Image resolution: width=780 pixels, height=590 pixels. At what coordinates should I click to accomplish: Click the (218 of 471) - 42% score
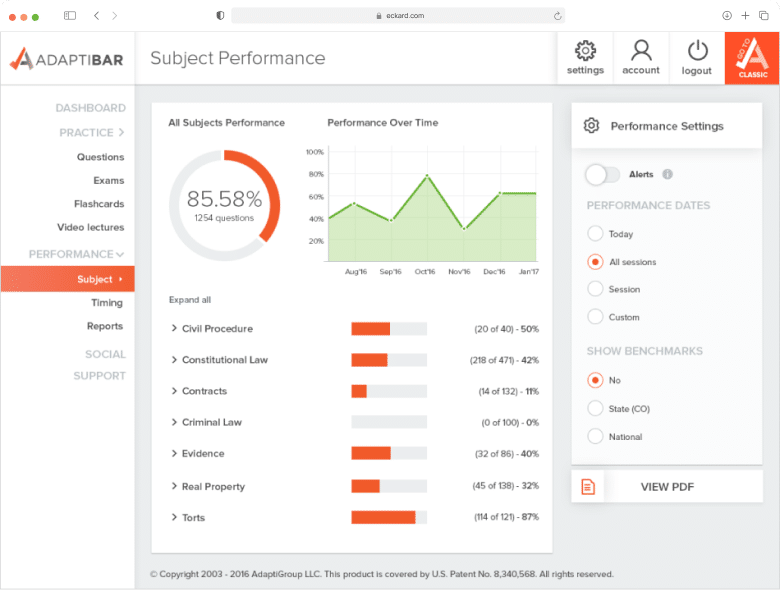(x=504, y=360)
